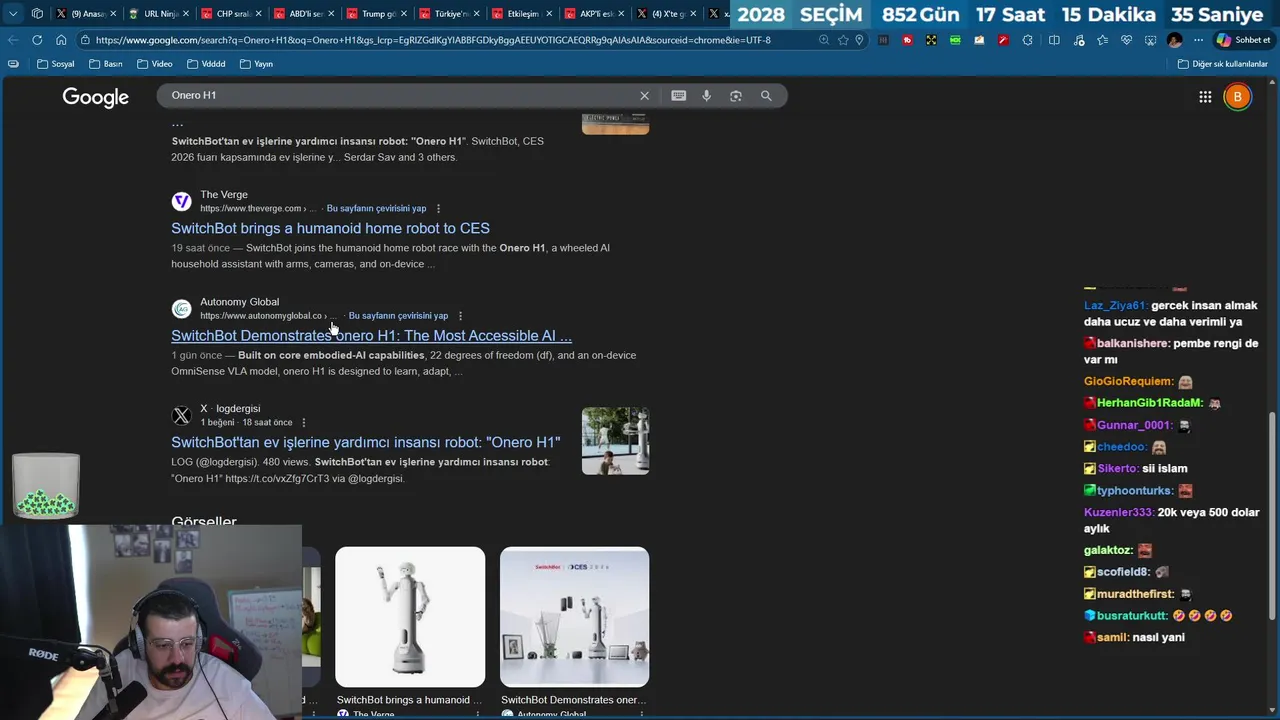This screenshot has height=720, width=1280.
Task: Clear the Google search box with X
Action: pos(645,96)
